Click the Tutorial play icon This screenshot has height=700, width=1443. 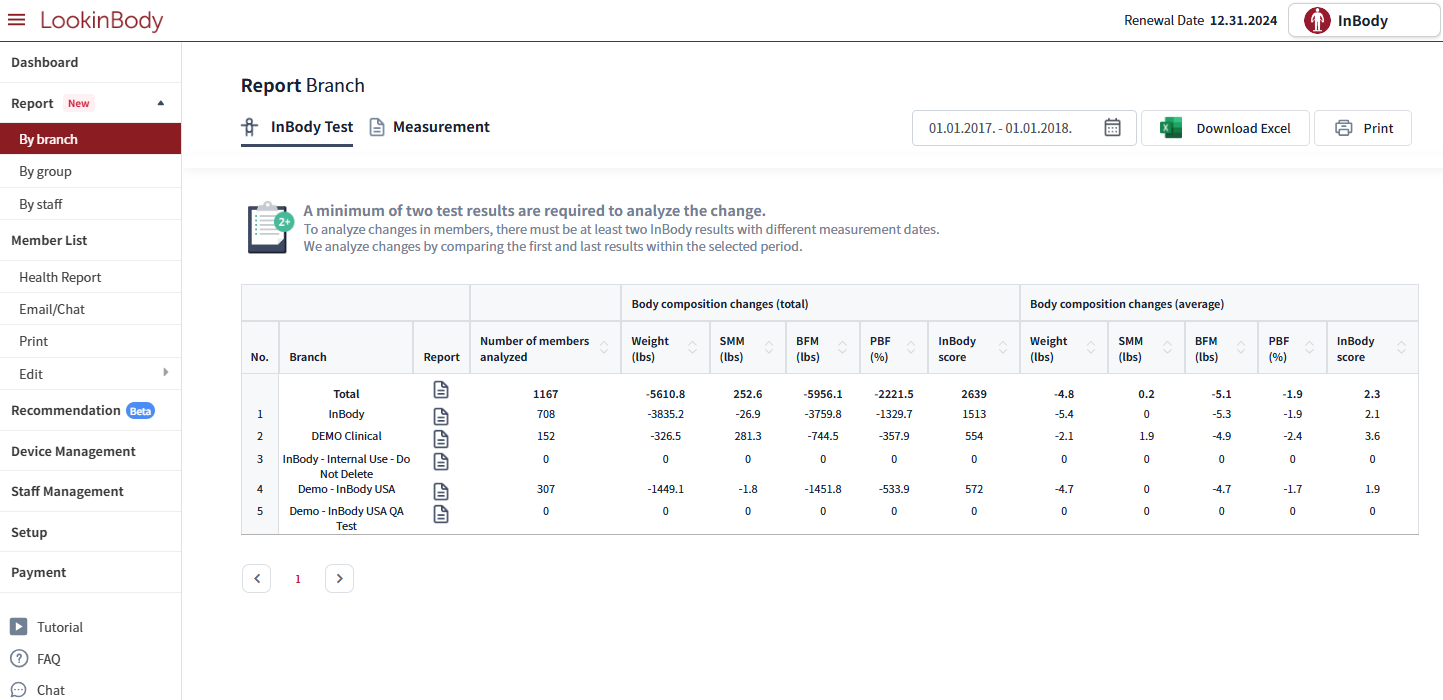pos(19,626)
